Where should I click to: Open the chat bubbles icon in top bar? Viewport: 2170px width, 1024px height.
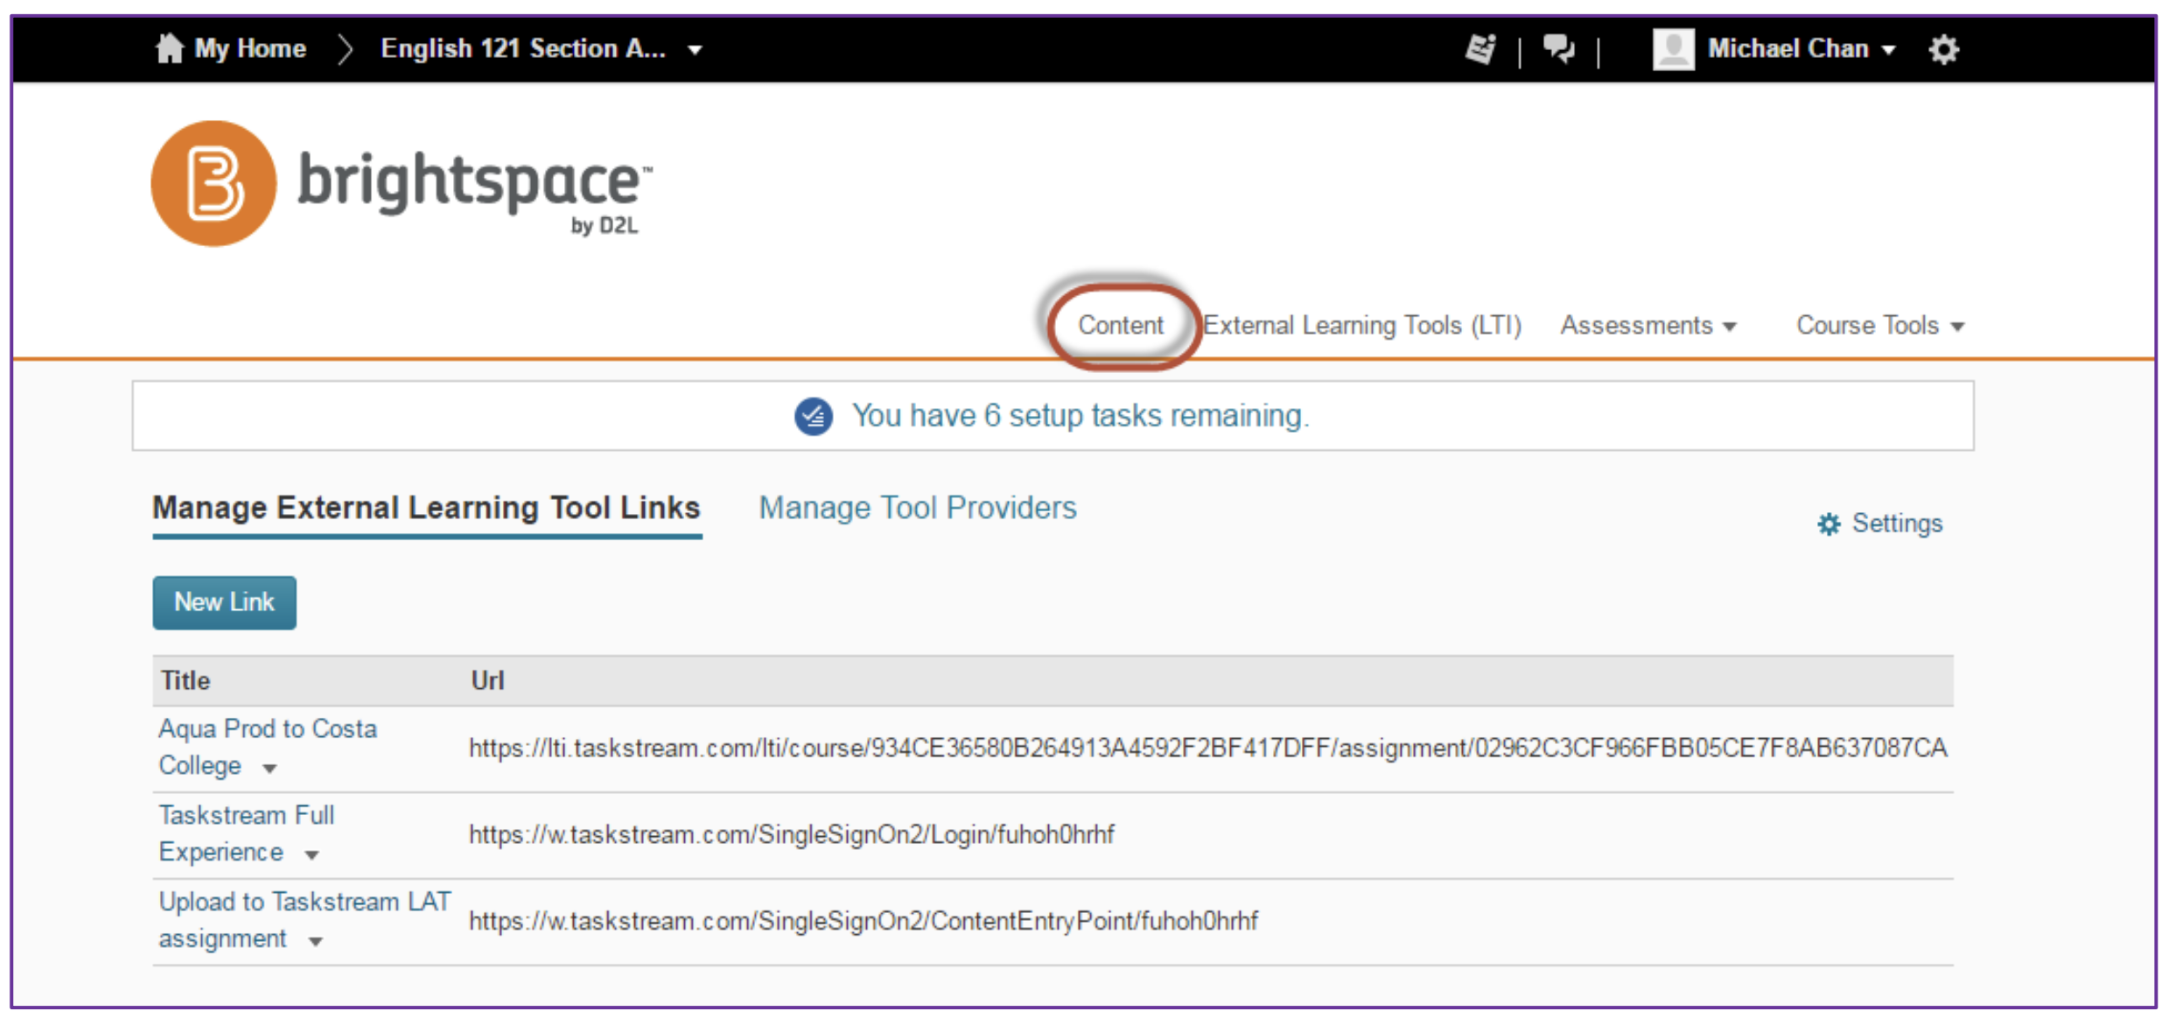(x=1558, y=49)
